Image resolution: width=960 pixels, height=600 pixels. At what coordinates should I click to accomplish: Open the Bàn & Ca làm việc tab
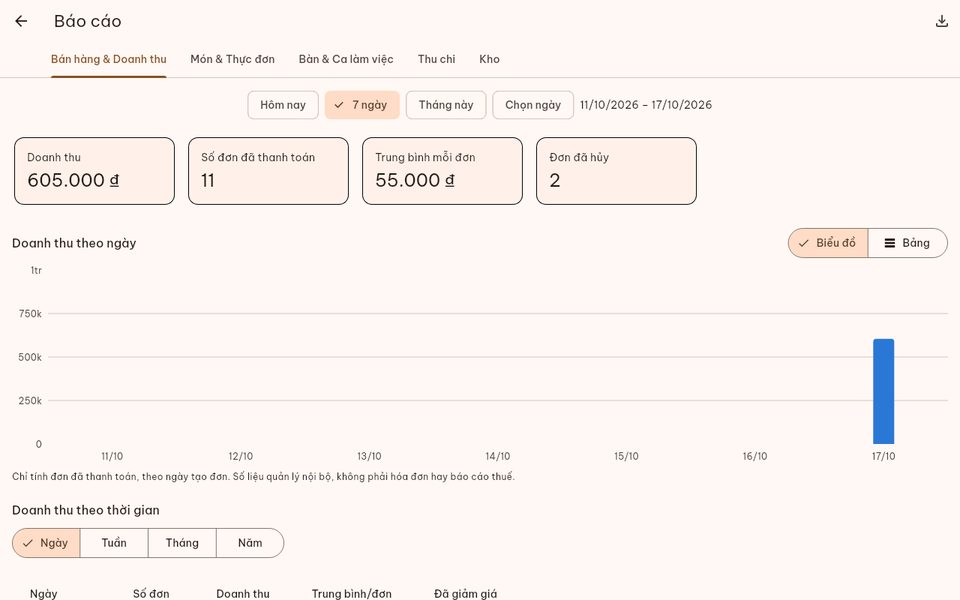click(x=346, y=59)
